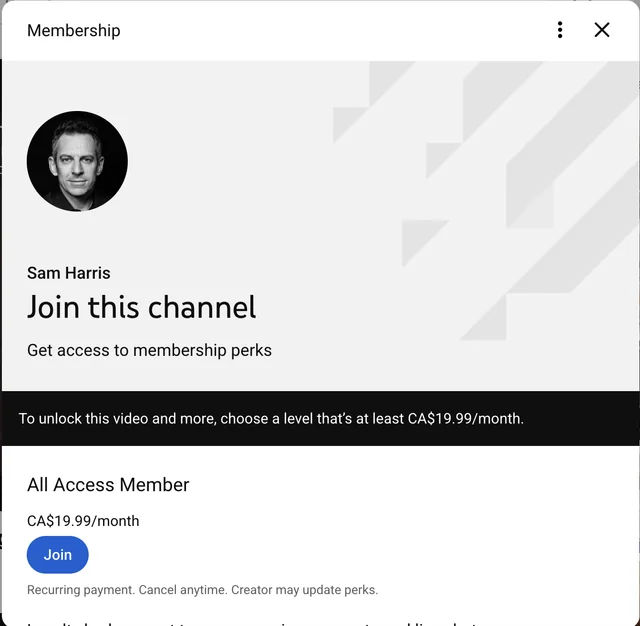Select the Cancel anytime phrase in the disclaimer
The height and width of the screenshot is (626, 640).
point(183,590)
